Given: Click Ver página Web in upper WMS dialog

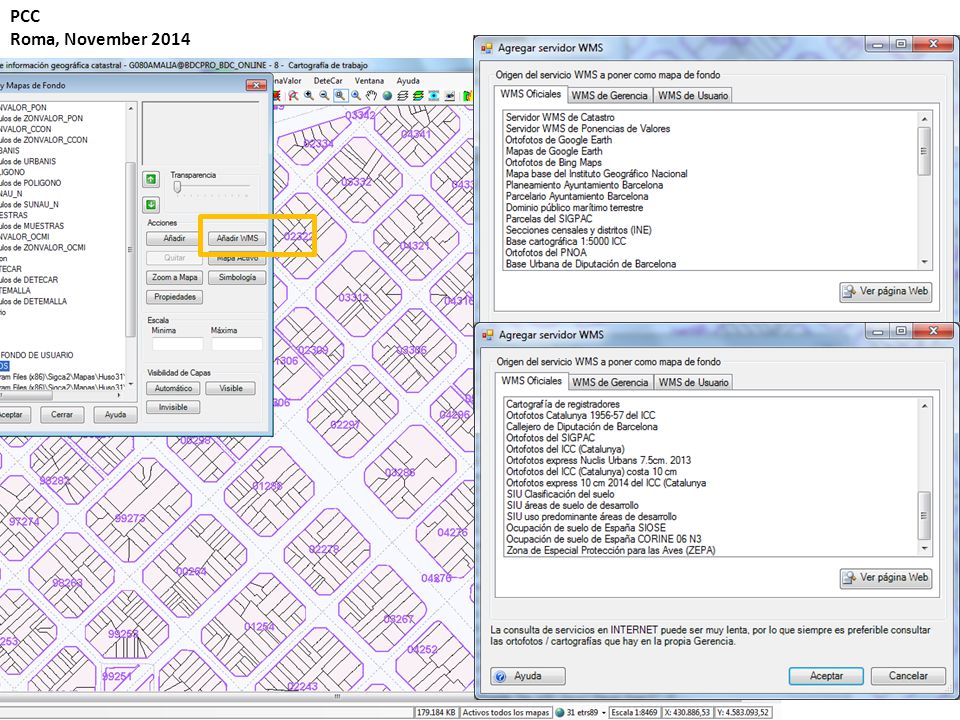Looking at the screenshot, I should click(x=886, y=291).
